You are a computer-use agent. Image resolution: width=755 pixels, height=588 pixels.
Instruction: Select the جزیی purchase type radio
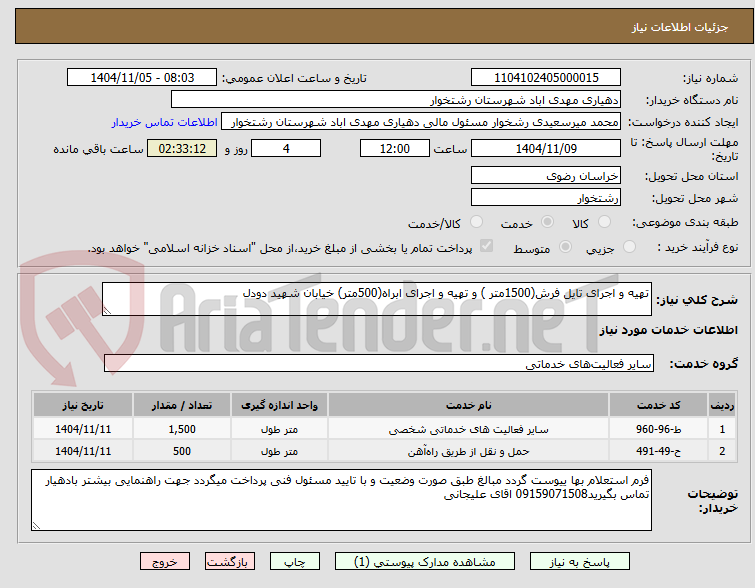click(629, 247)
